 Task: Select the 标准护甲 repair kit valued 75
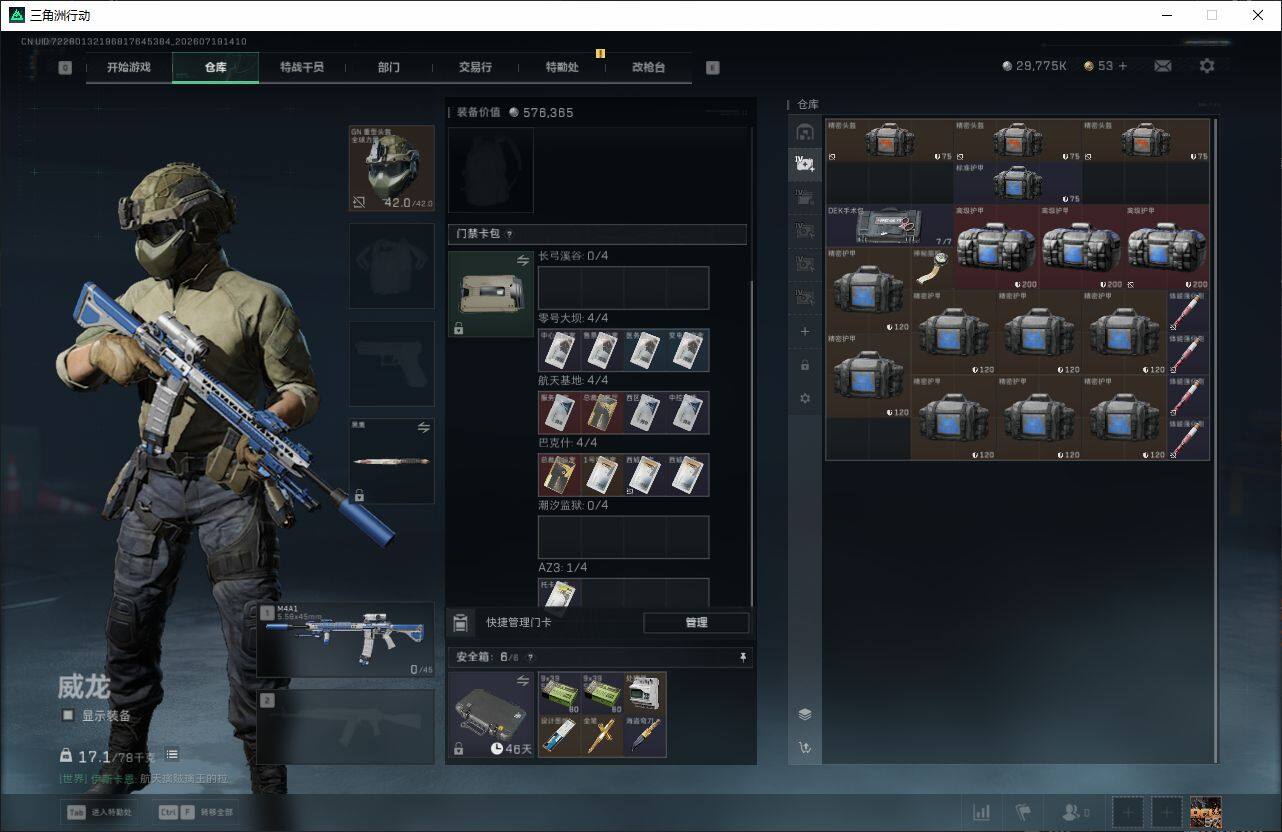pyautogui.click(x=1018, y=184)
